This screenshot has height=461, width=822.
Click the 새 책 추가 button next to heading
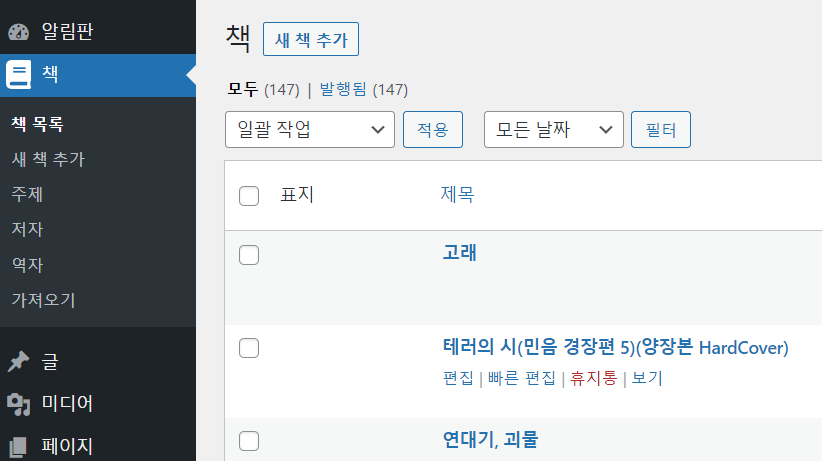(310, 40)
